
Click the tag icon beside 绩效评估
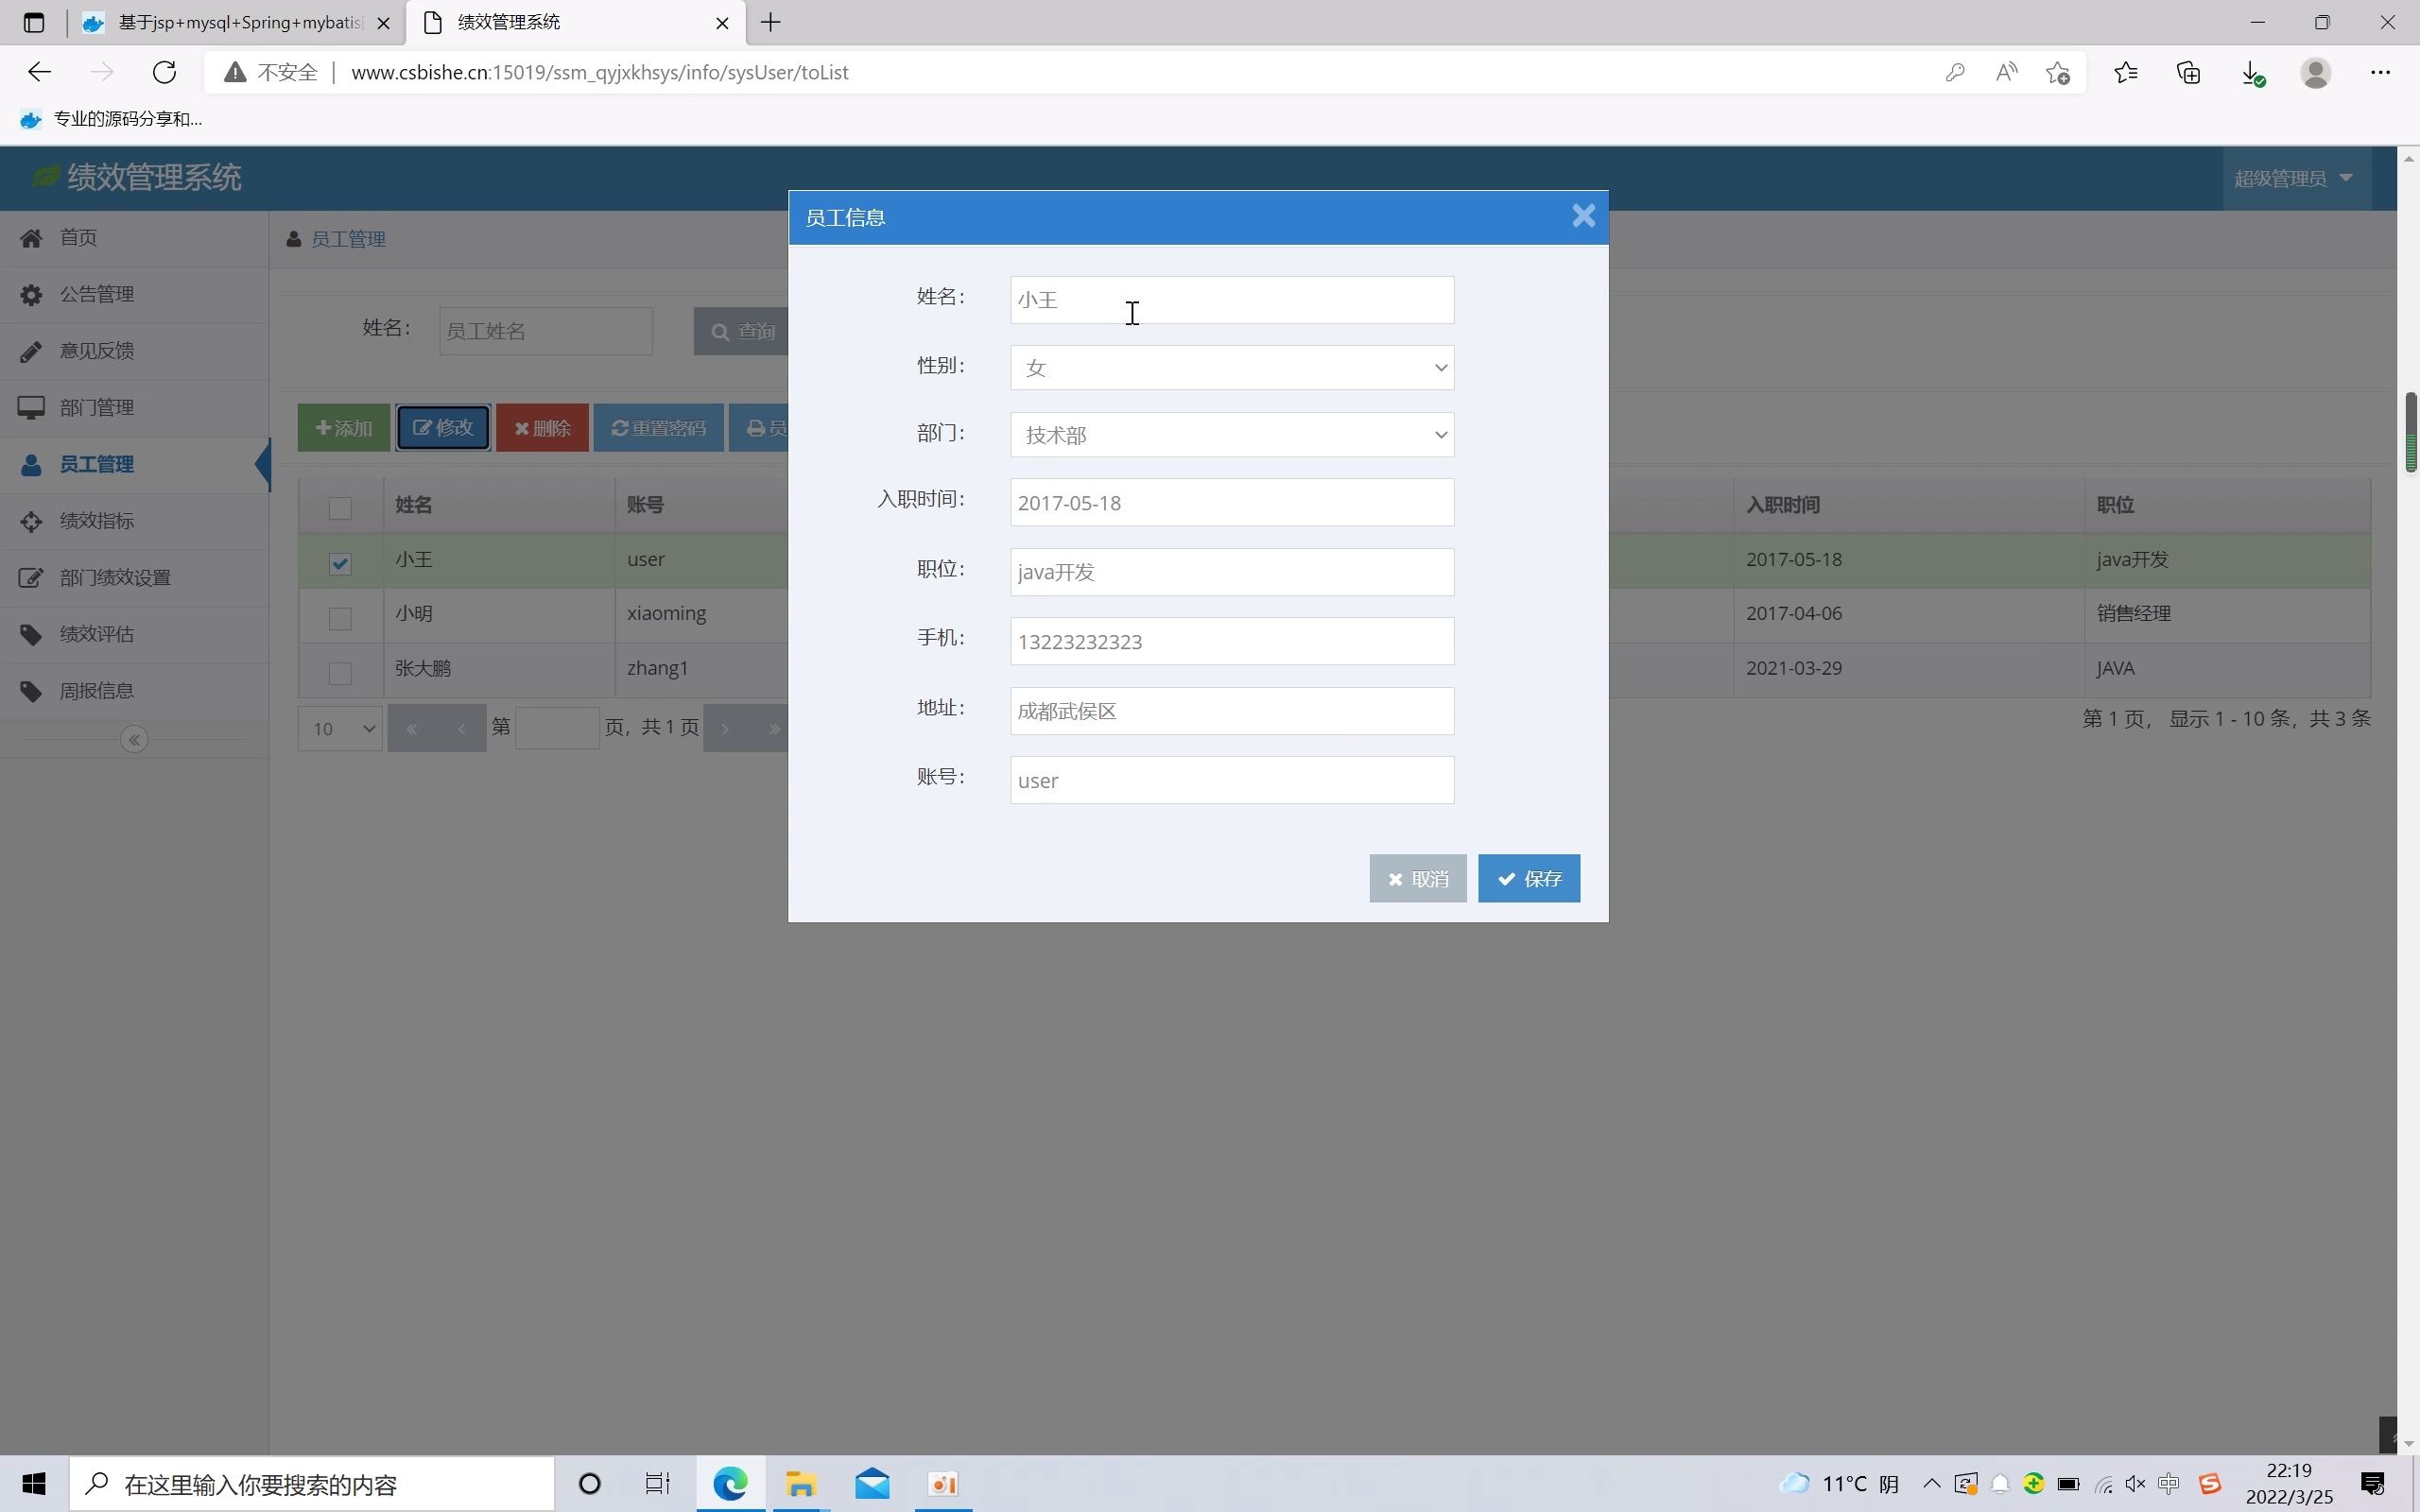click(31, 635)
